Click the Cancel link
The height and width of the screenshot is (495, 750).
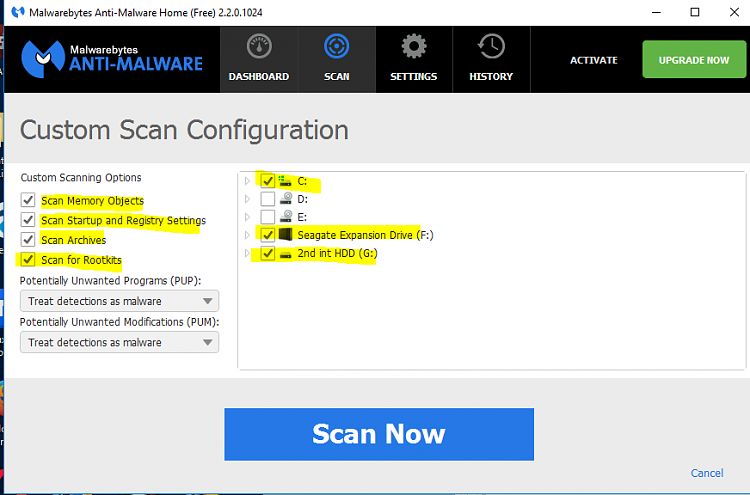(x=707, y=473)
